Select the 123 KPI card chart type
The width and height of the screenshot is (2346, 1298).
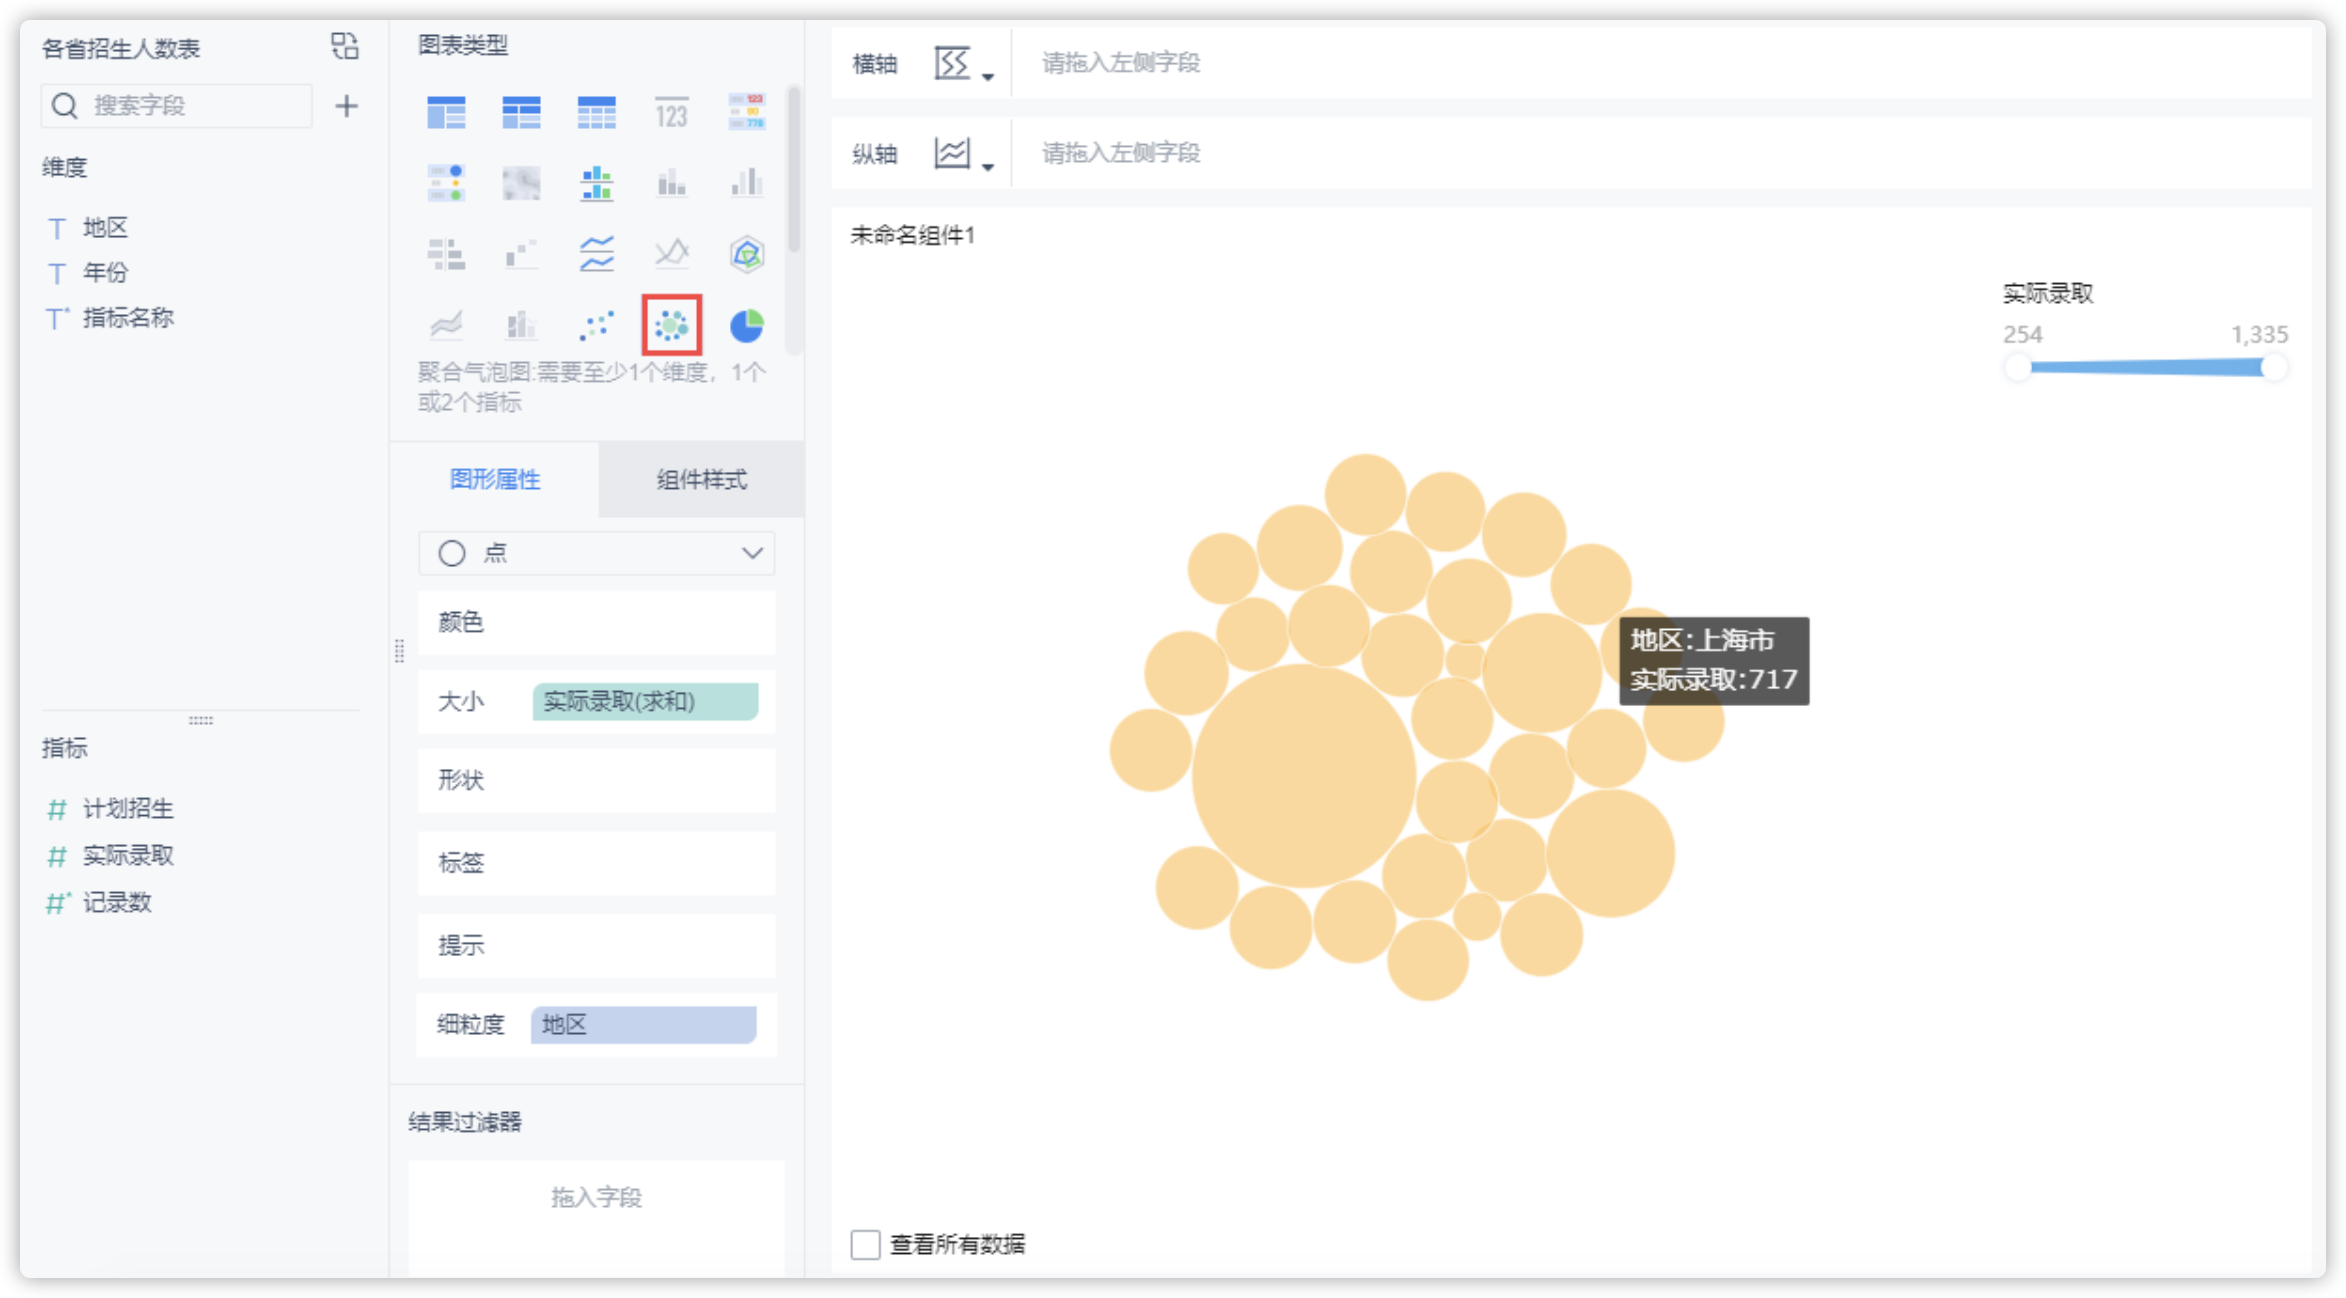click(671, 112)
